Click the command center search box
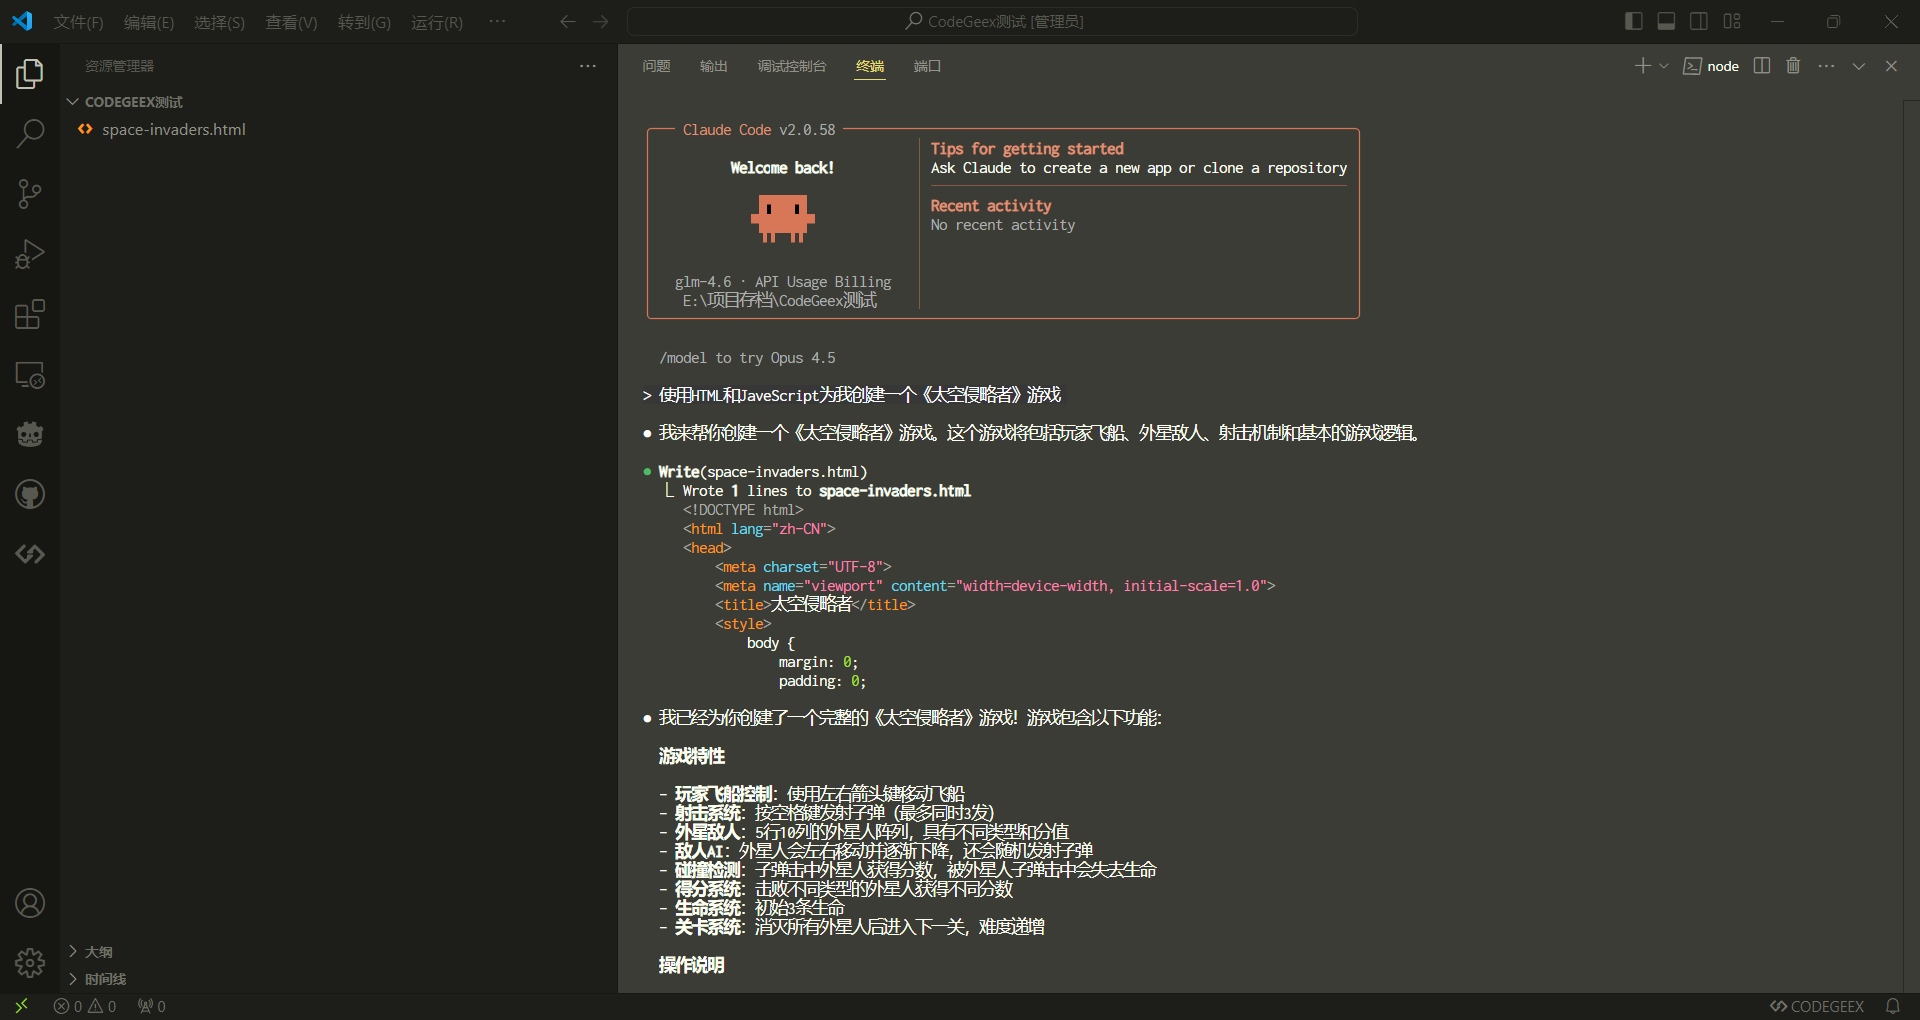 pyautogui.click(x=992, y=21)
